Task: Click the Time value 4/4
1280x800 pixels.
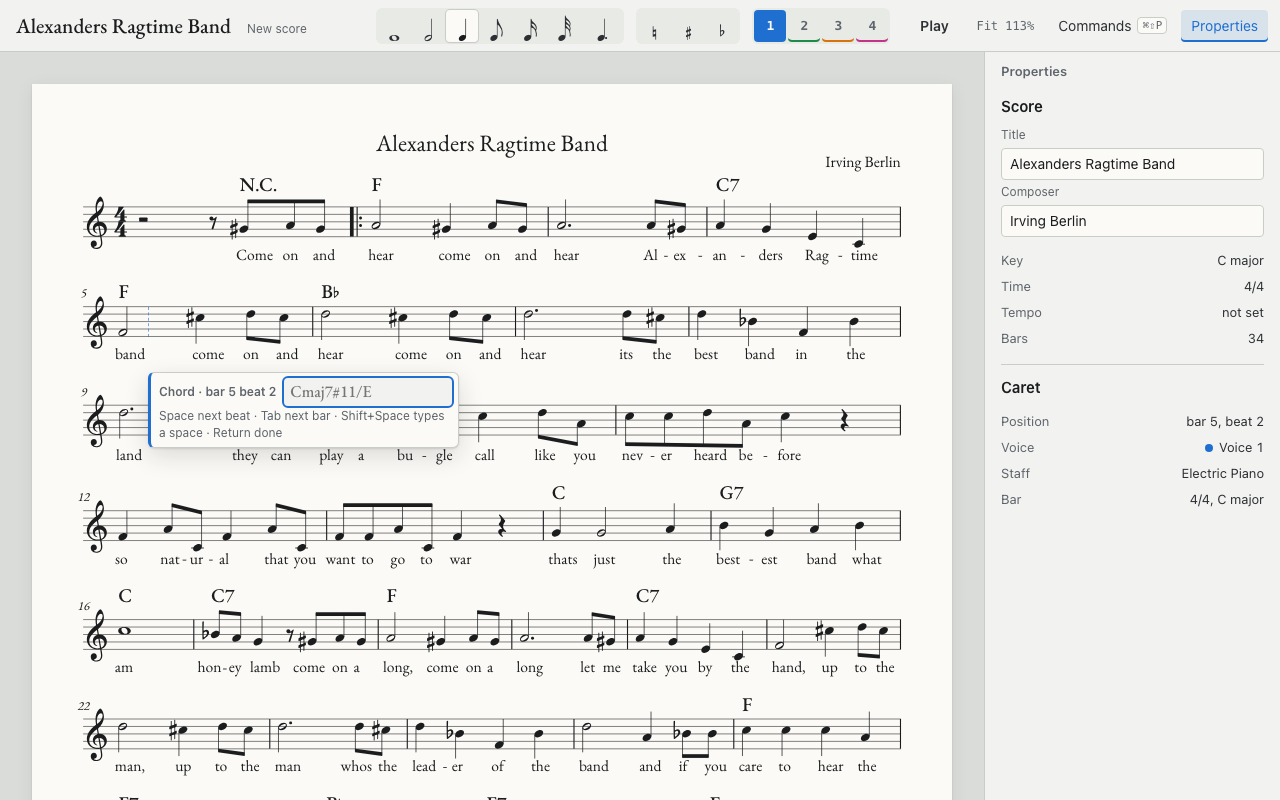Action: [1254, 287]
